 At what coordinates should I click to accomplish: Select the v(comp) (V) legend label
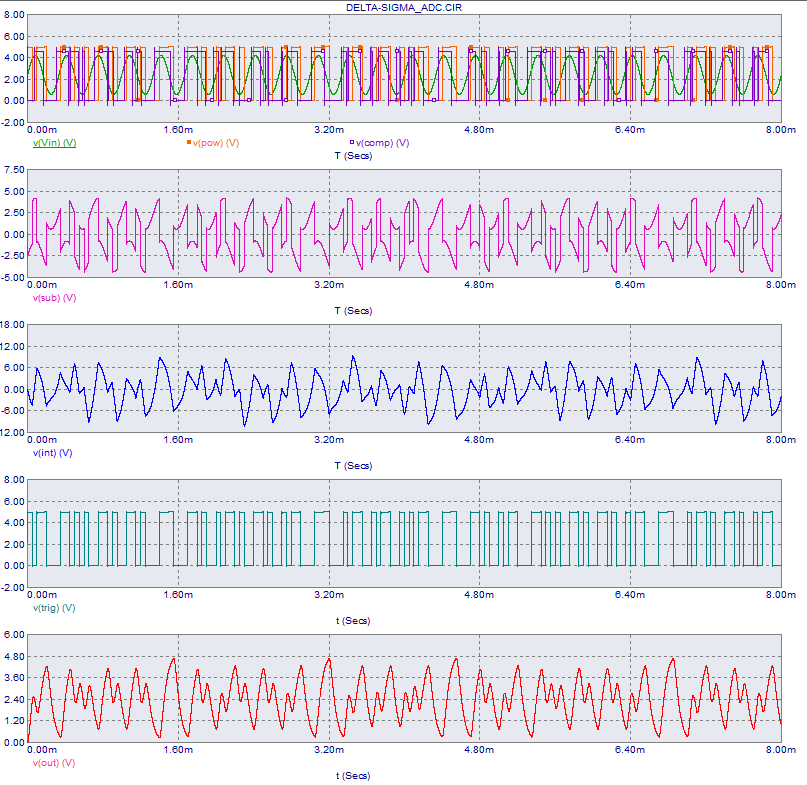click(383, 143)
